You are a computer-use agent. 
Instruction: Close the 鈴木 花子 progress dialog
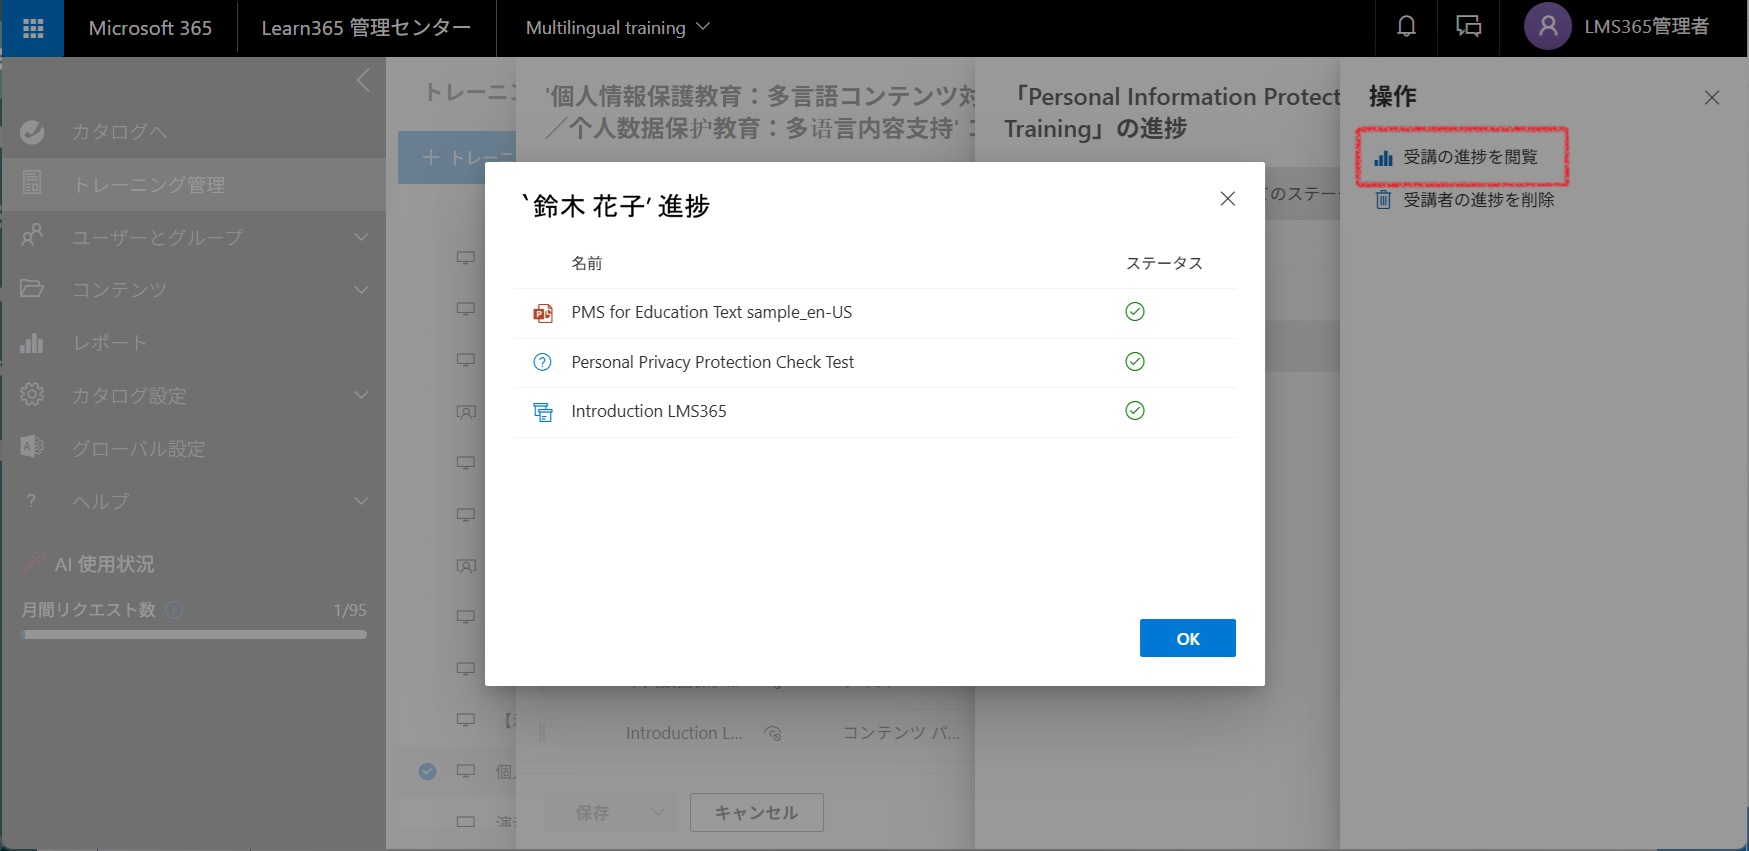point(1228,199)
